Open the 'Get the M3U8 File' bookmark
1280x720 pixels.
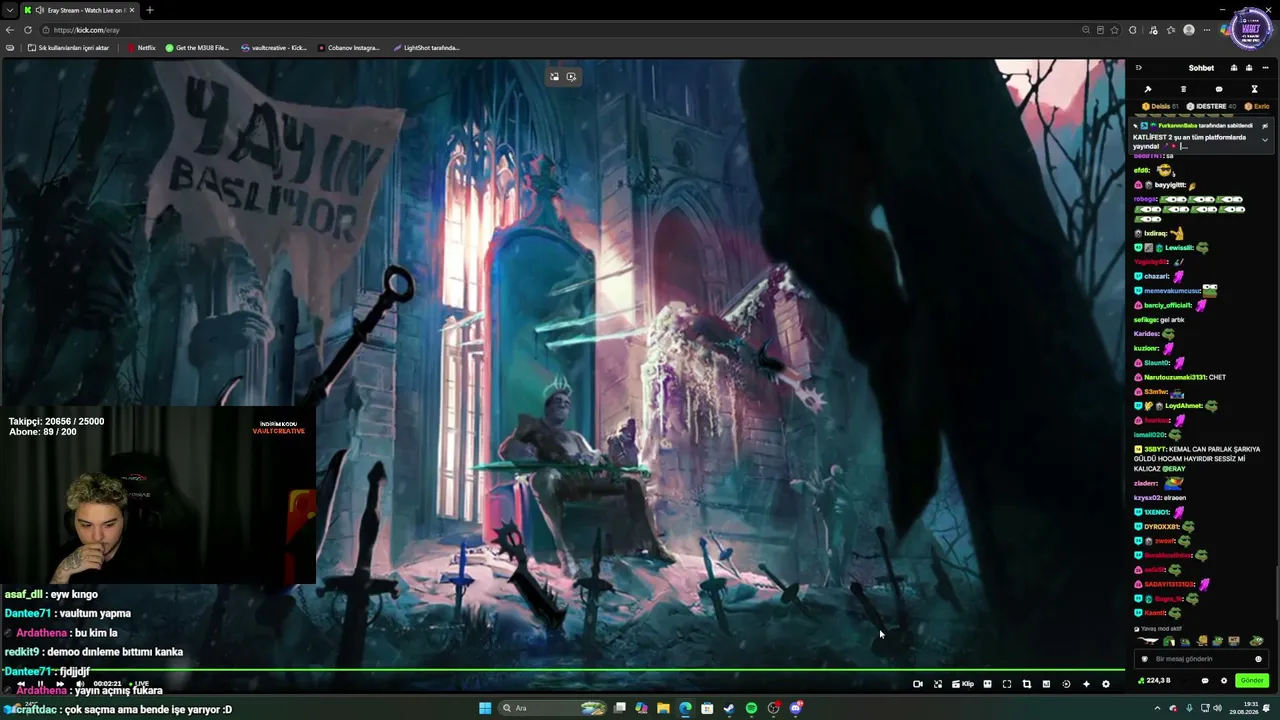pos(197,48)
